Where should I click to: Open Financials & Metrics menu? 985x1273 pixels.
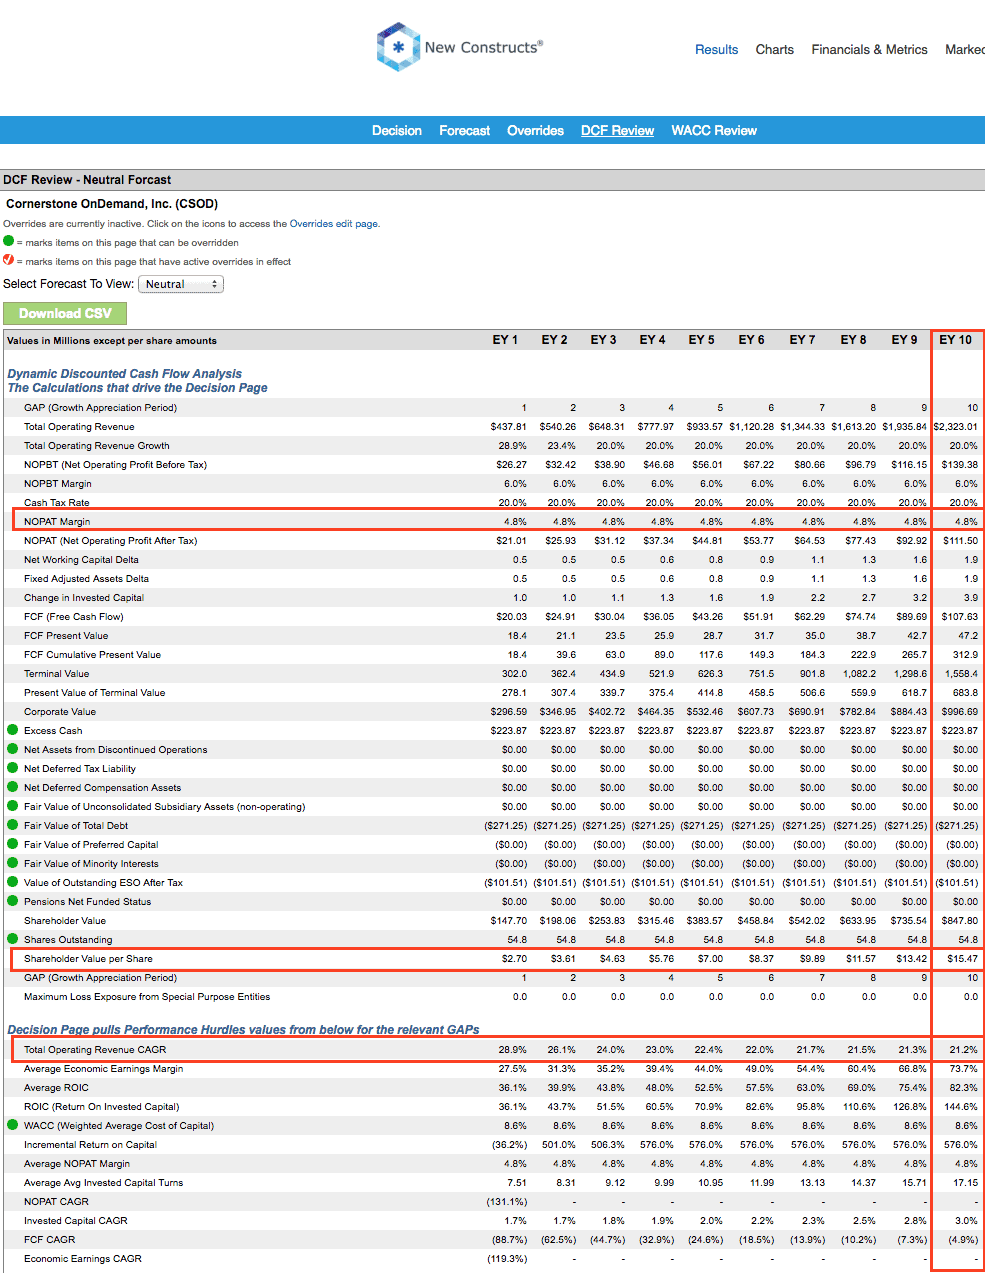click(x=870, y=49)
